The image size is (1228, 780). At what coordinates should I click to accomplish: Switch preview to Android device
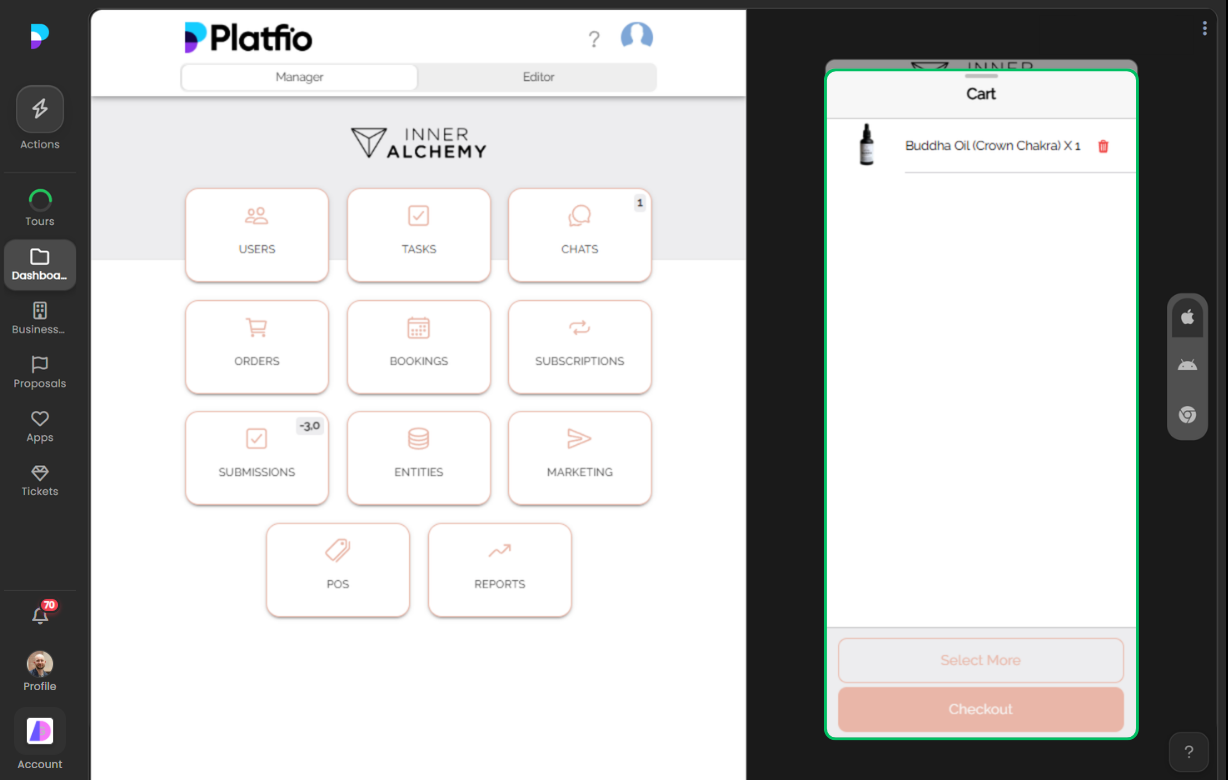(x=1187, y=365)
